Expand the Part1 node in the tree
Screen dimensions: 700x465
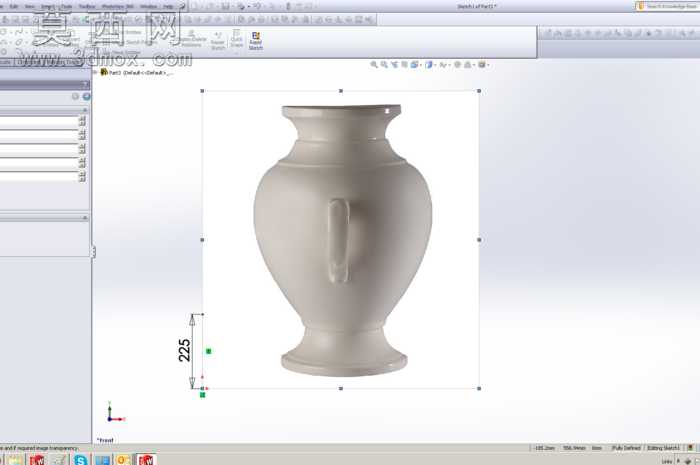(x=95, y=72)
